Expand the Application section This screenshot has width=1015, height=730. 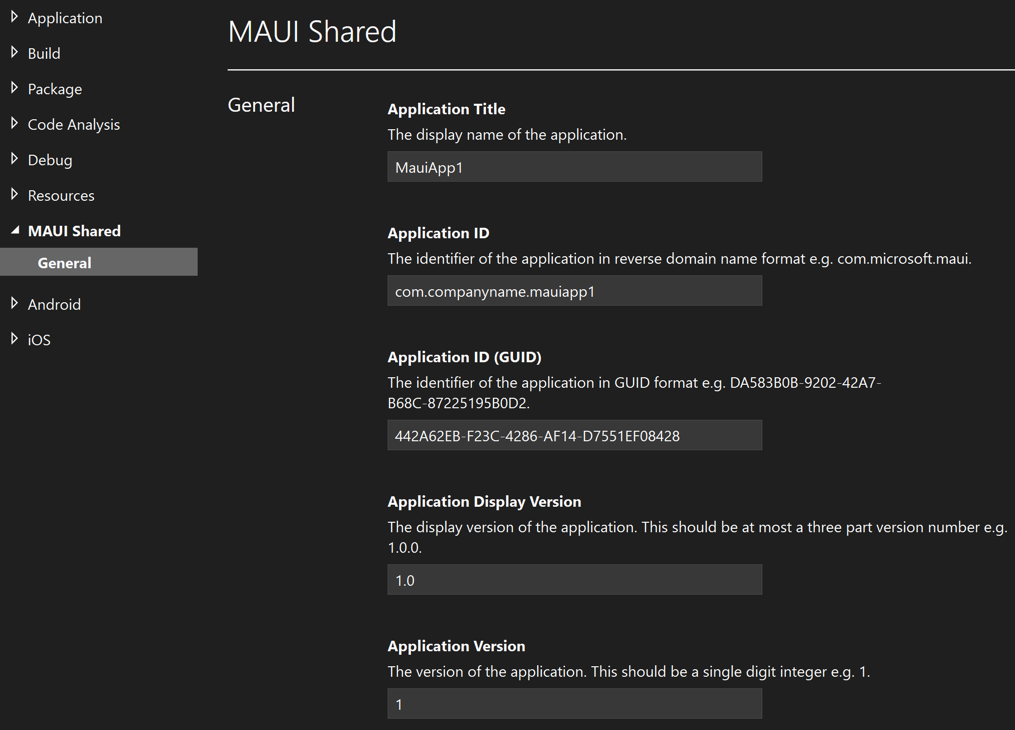point(14,17)
